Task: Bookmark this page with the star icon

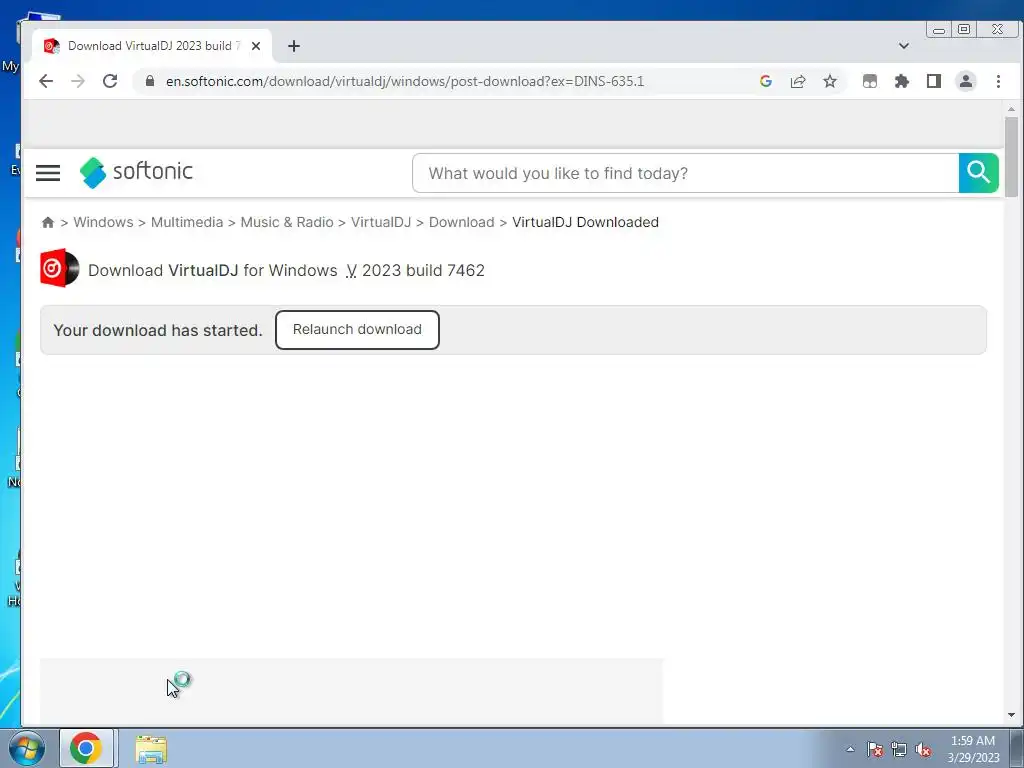Action: 830,81
